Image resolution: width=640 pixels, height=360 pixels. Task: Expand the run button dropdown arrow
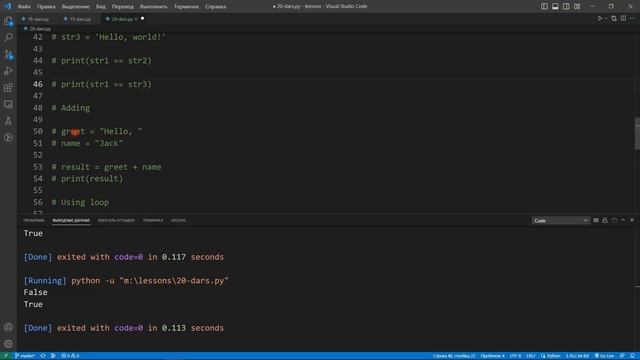point(606,19)
